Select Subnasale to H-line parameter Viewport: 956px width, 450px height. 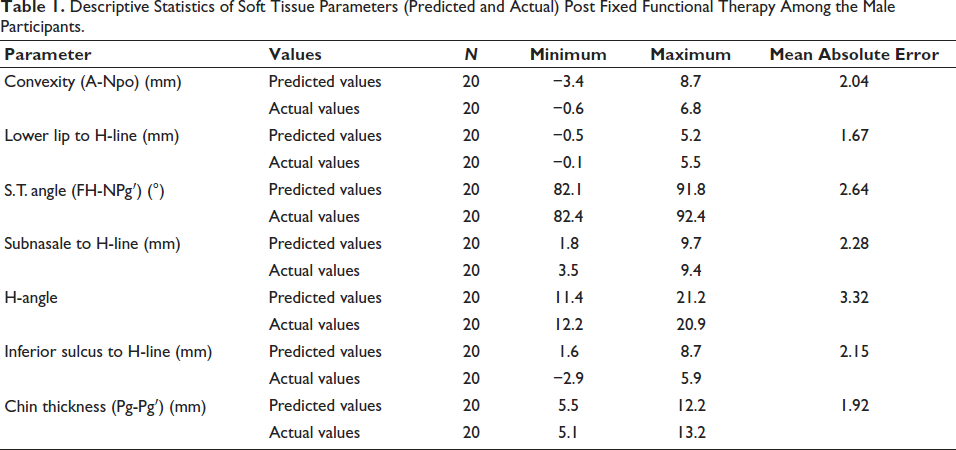click(x=92, y=243)
